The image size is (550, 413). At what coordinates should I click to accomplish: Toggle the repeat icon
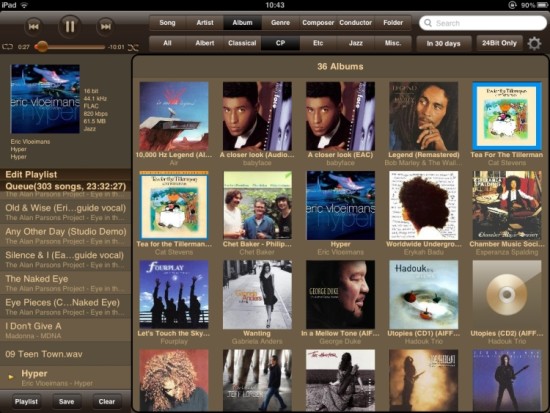click(x=7, y=47)
